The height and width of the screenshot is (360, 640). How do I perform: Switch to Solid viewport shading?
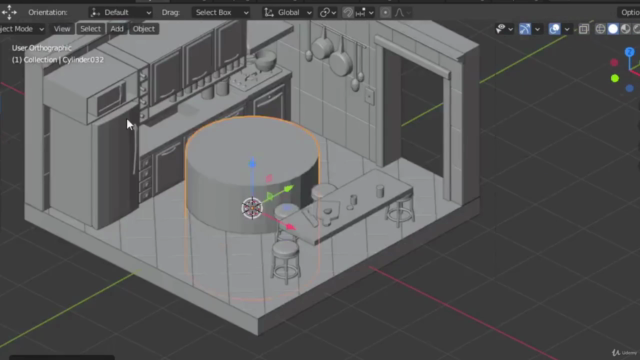pos(613,29)
